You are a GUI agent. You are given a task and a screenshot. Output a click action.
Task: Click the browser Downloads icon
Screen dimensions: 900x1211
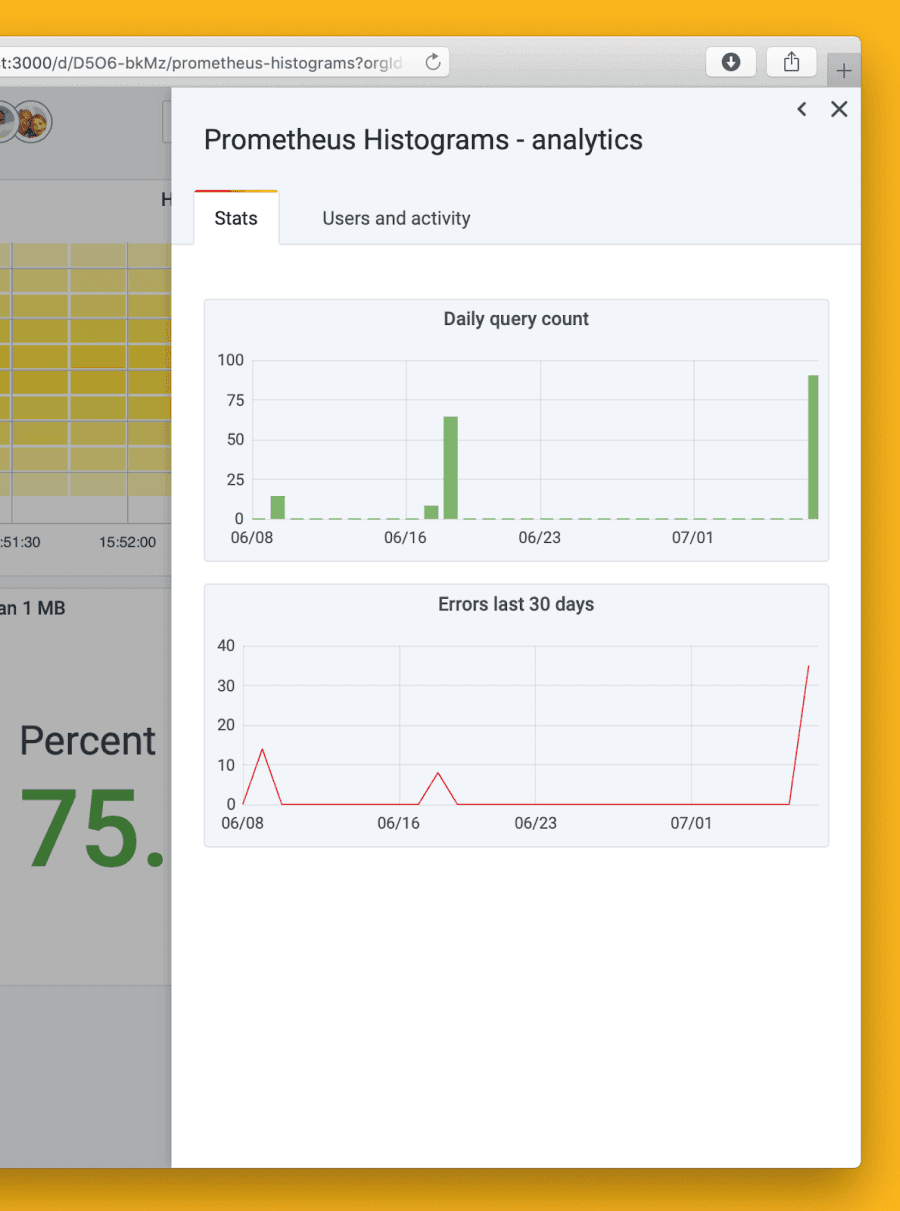(x=731, y=62)
